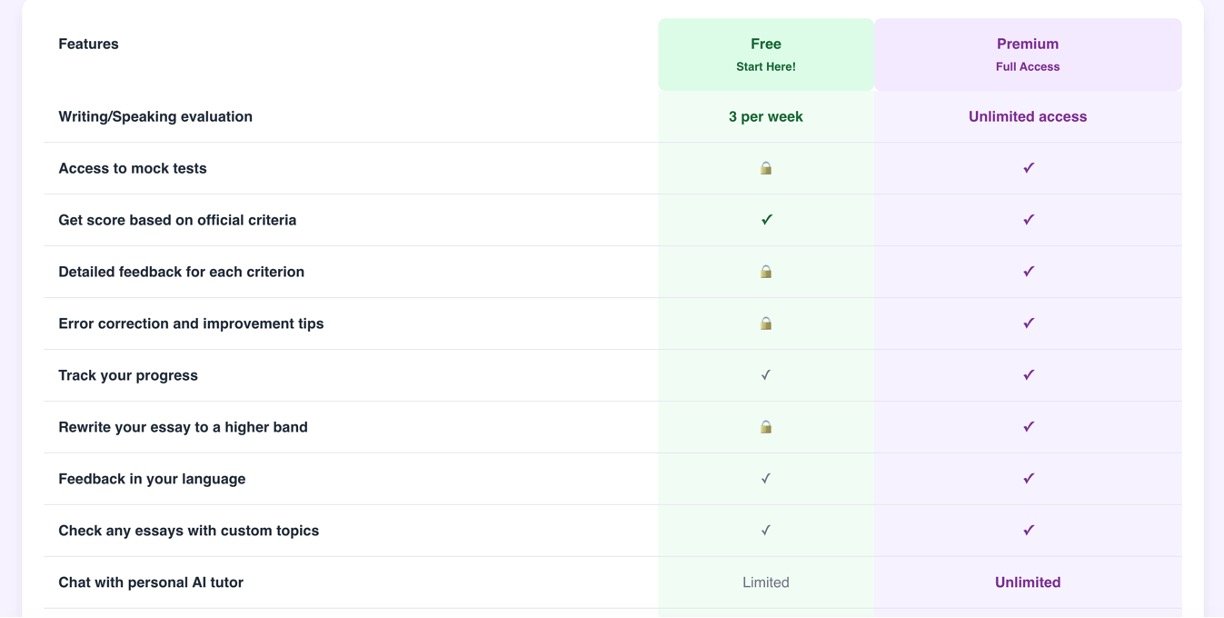The image size is (1224, 618).
Task: Click the lock icon for mock tests
Action: 766,168
